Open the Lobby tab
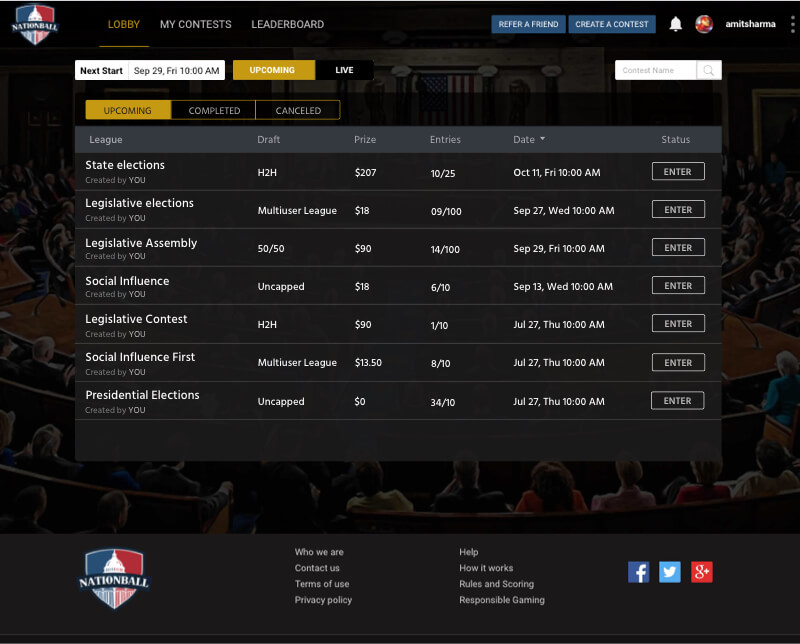The image size is (800, 644). 123,24
